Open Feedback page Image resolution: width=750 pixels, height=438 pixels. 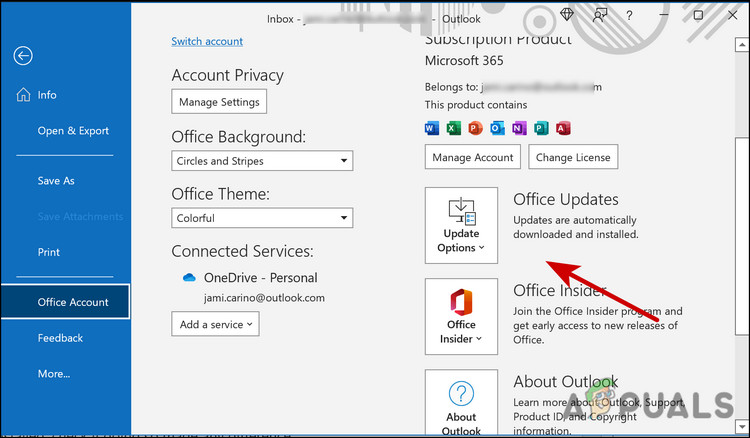pyautogui.click(x=60, y=338)
